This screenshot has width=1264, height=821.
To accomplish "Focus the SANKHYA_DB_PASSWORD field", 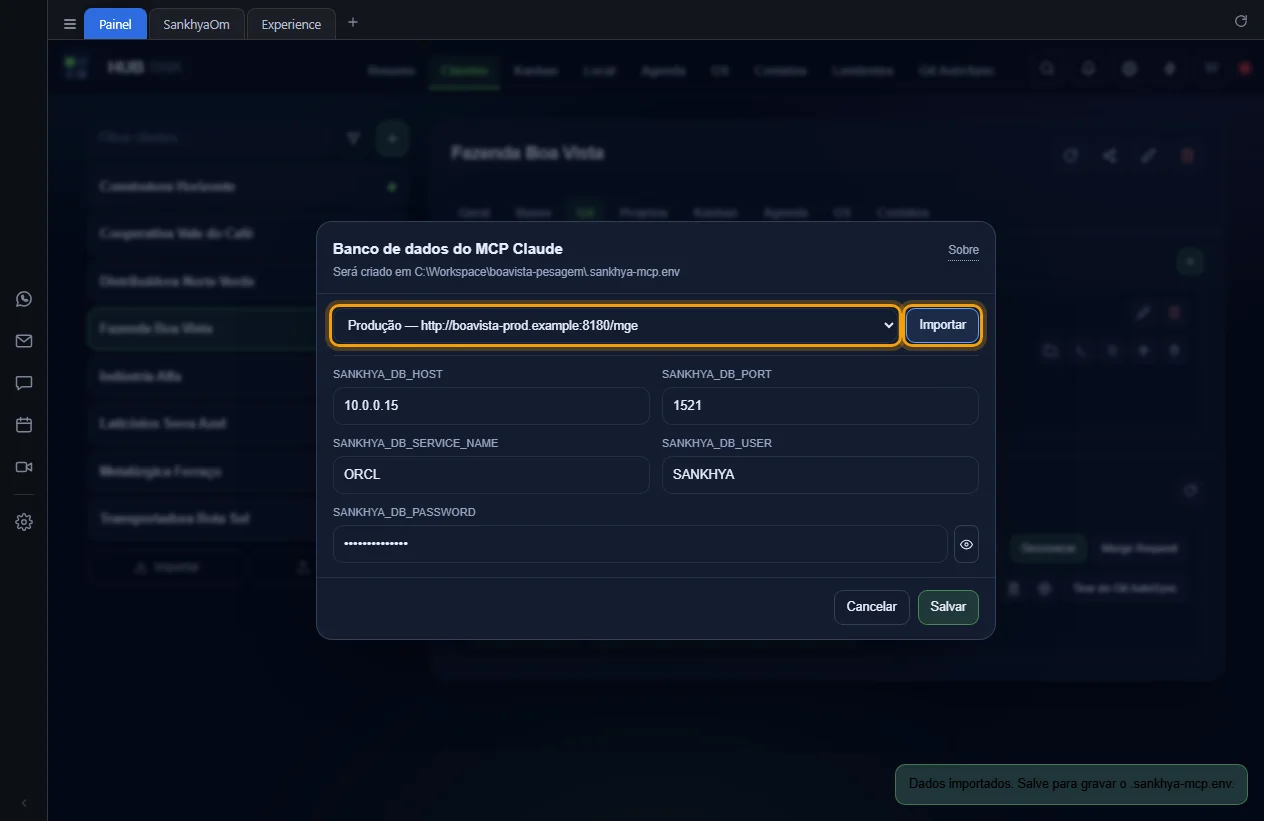I will pos(640,544).
